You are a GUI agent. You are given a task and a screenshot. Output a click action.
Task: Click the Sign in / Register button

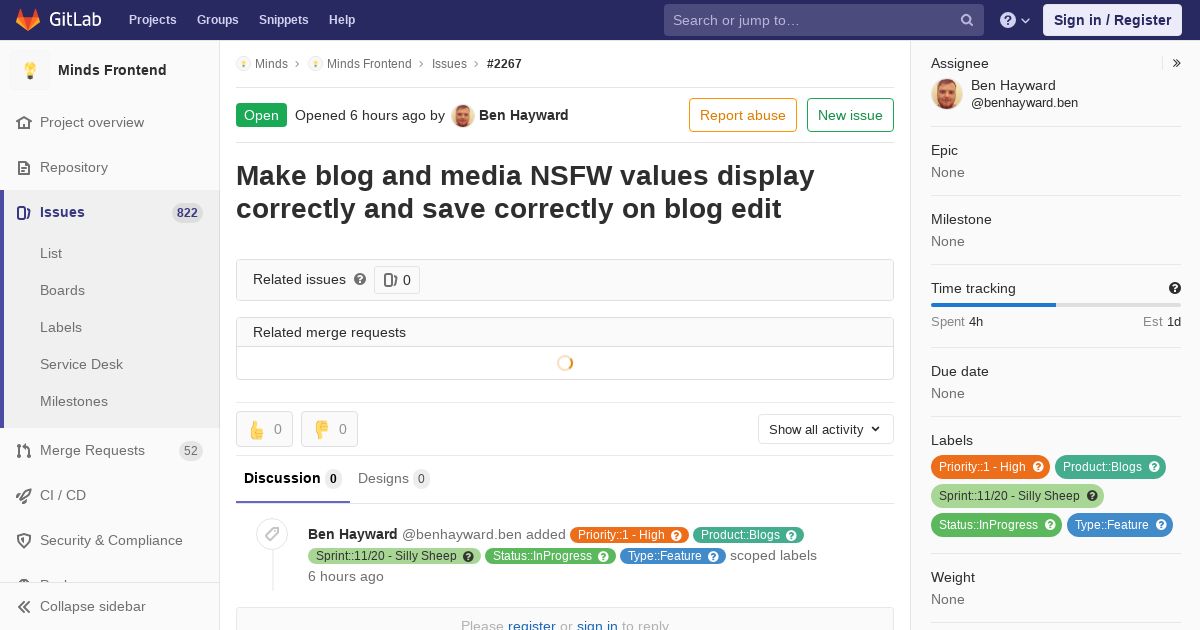pyautogui.click(x=1112, y=20)
